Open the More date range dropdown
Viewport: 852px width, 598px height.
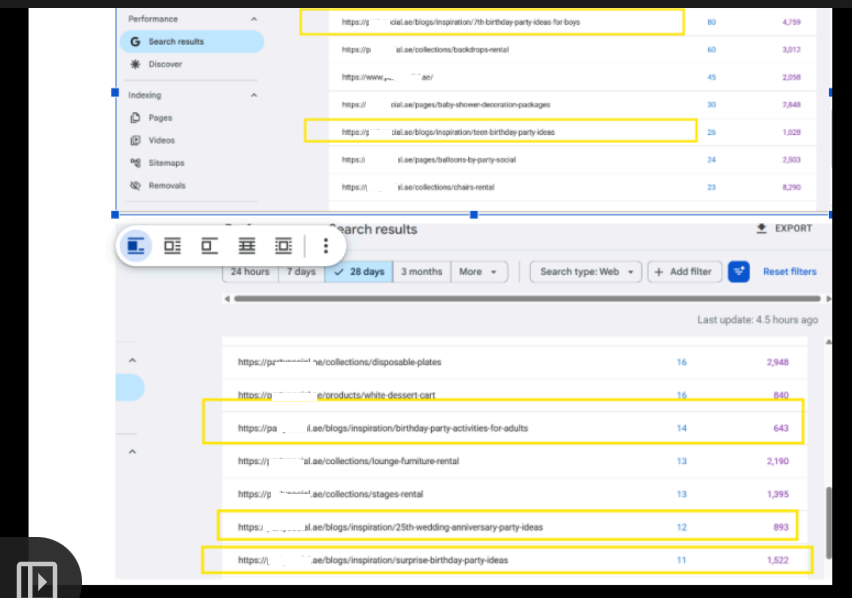tap(478, 272)
